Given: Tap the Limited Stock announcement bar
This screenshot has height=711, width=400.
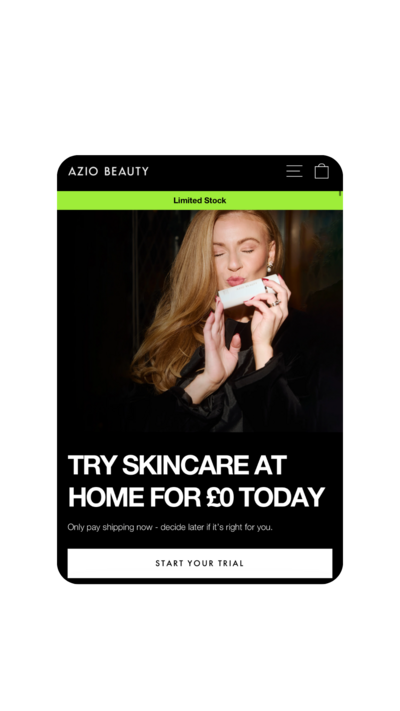Looking at the screenshot, I should (x=200, y=200).
